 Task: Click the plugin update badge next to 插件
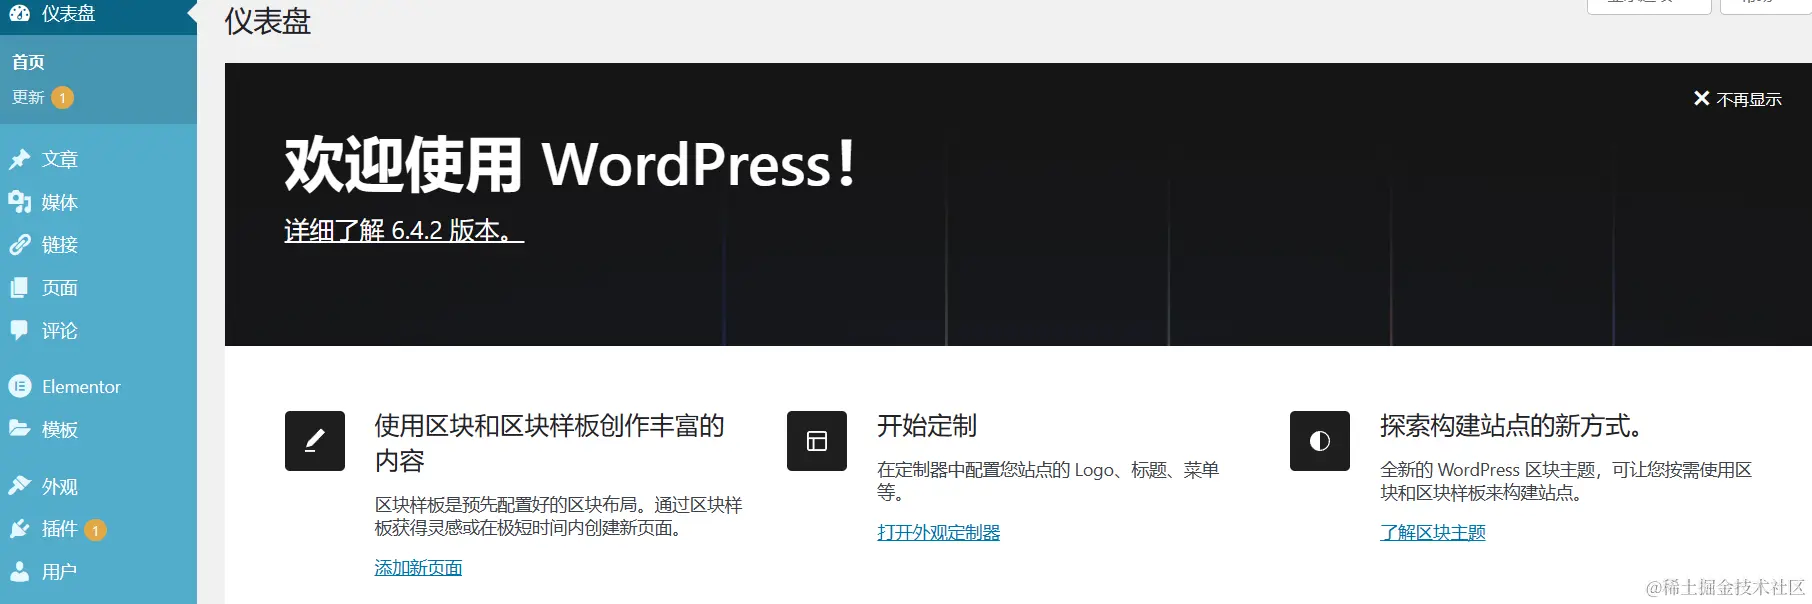[x=95, y=530]
